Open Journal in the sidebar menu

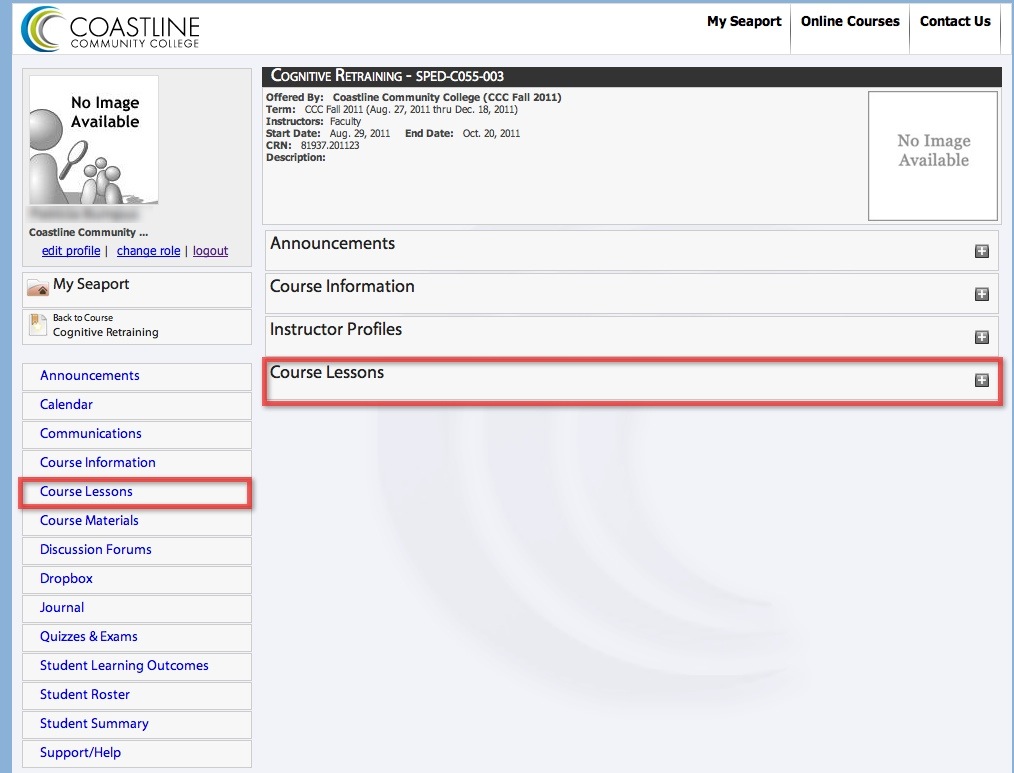tap(136, 609)
